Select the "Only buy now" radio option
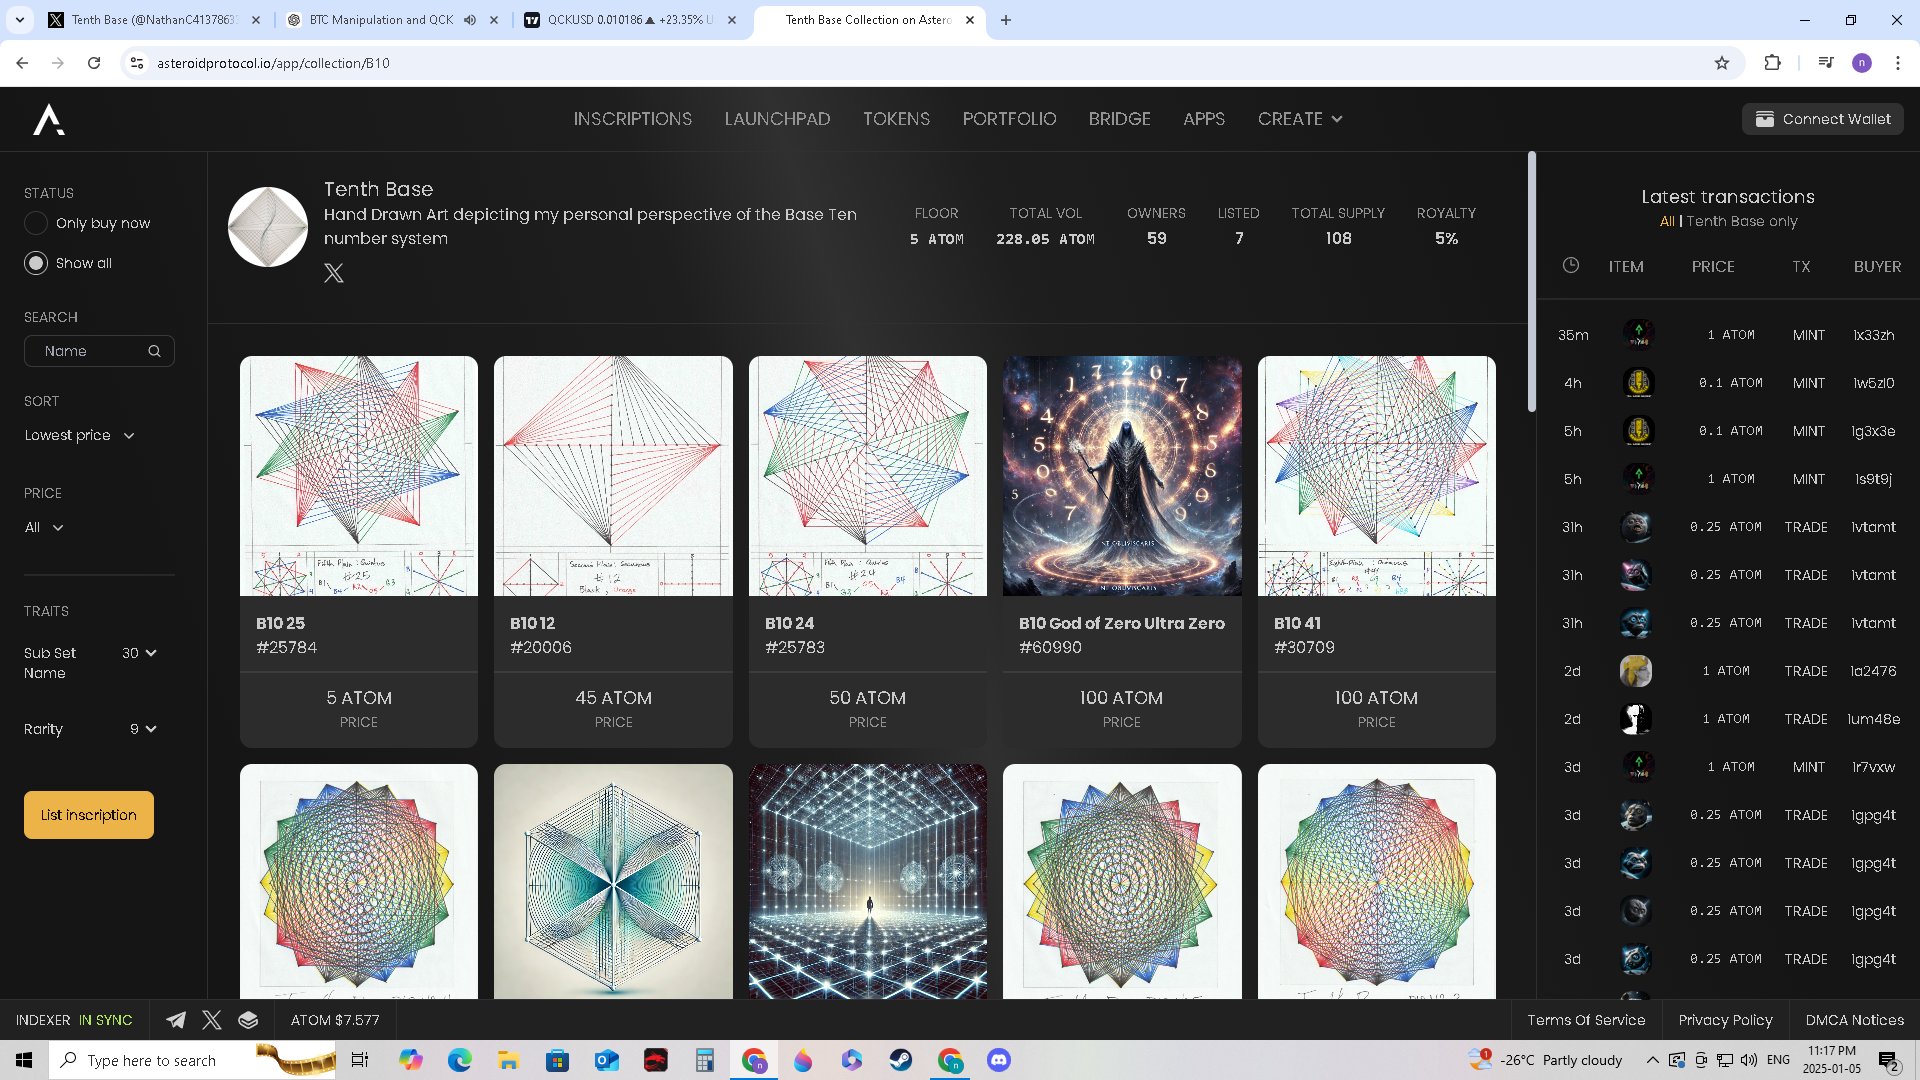The image size is (1920, 1080). pos(36,223)
